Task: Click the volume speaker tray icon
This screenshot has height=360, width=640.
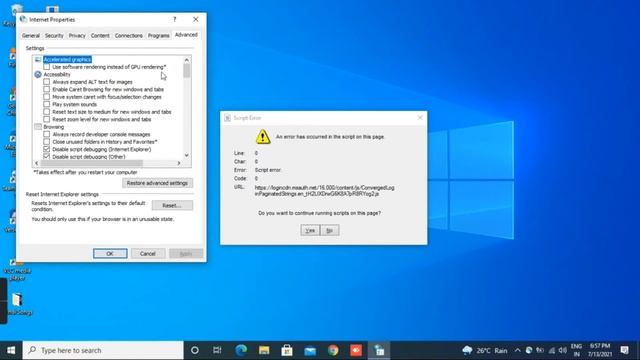Action: [563, 350]
